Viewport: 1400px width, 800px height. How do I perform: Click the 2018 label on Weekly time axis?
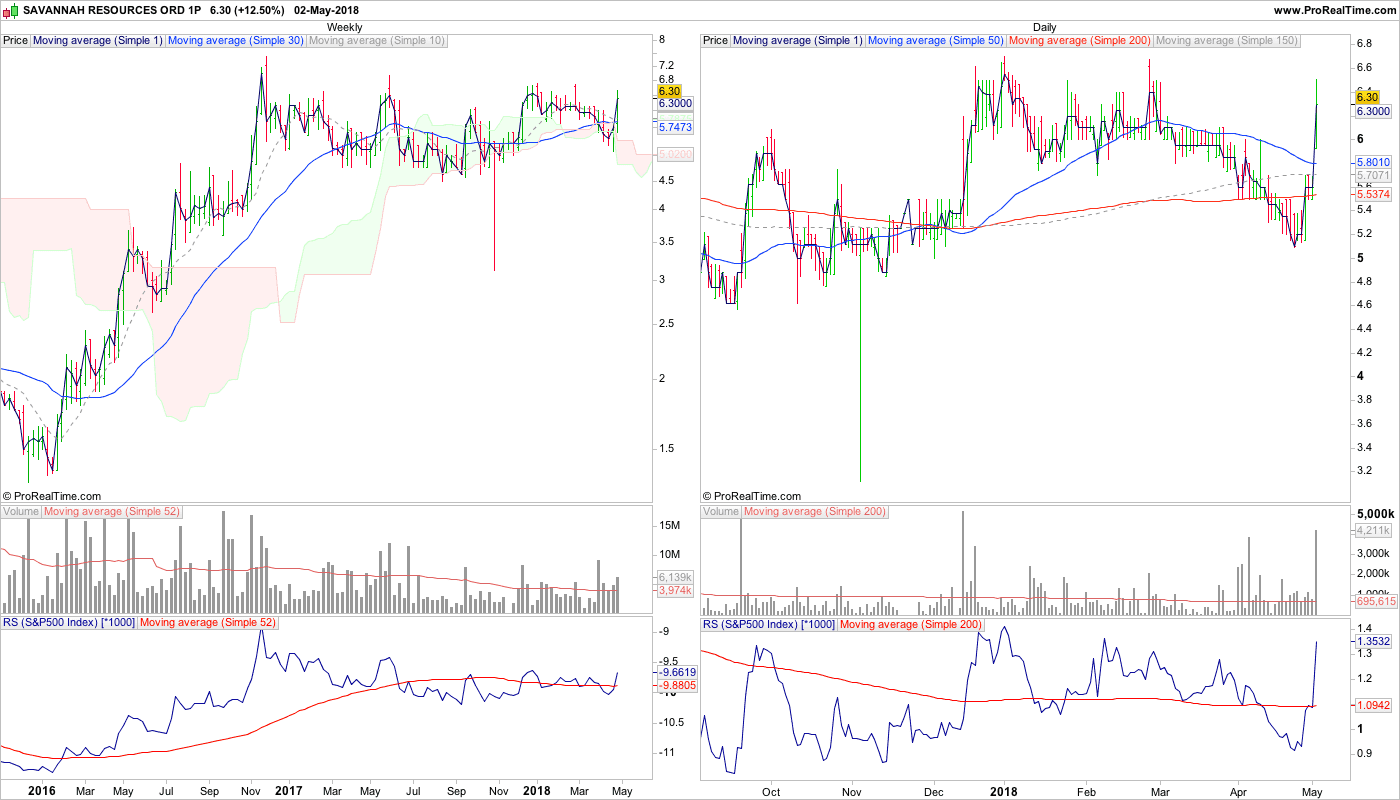click(536, 791)
